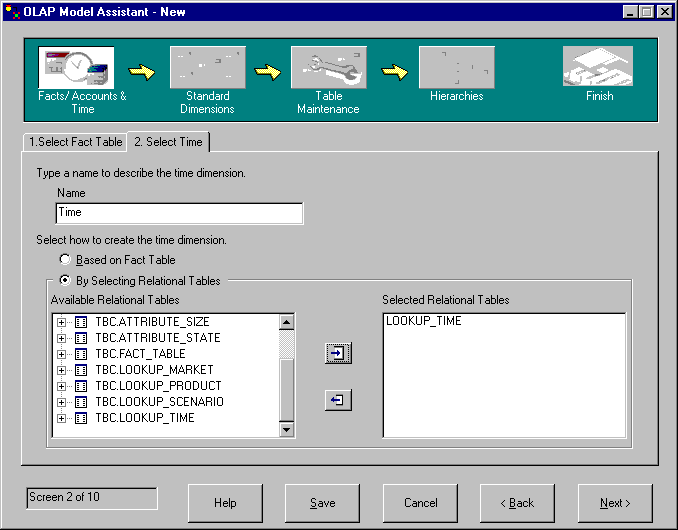Click the Finish step icon

tap(598, 67)
